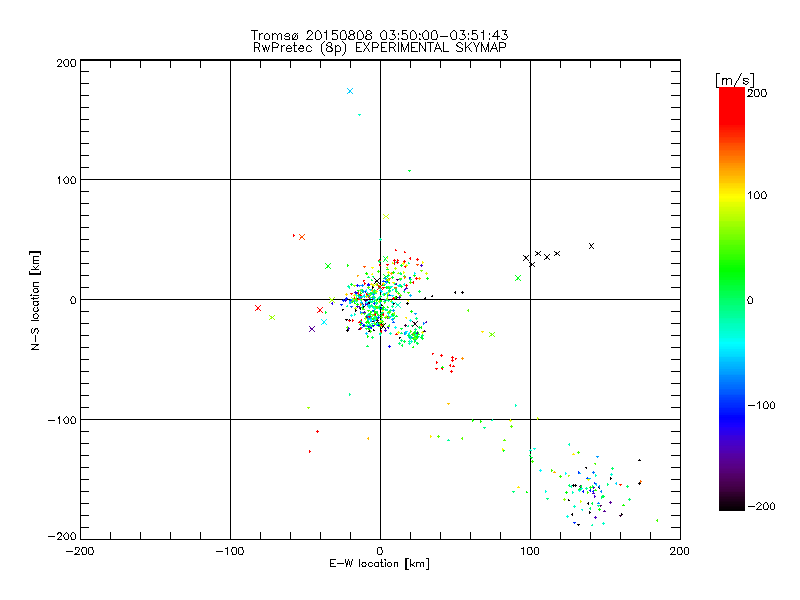Click the colorbar '0' tick label
The image size is (800, 600).
coord(750,300)
